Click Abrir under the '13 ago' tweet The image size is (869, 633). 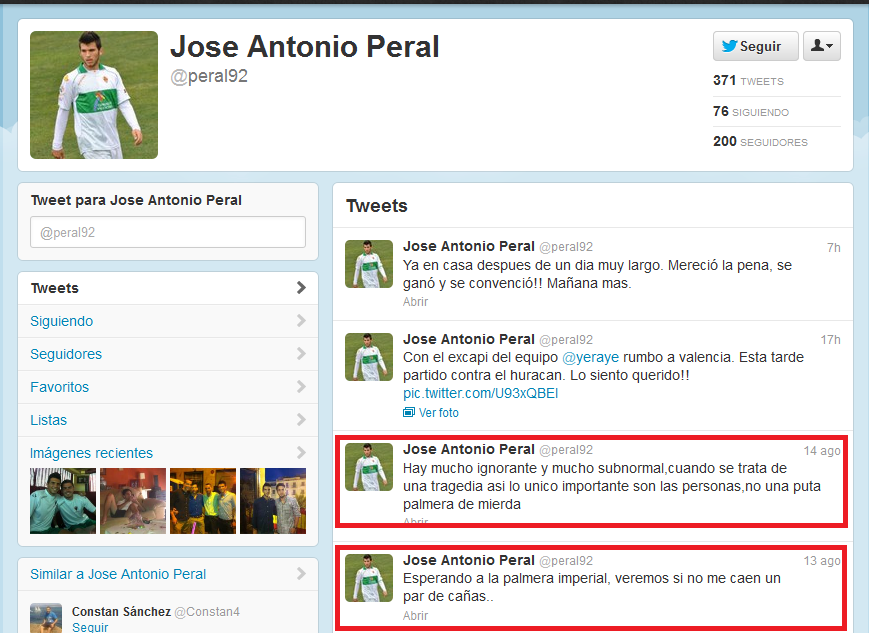coord(416,615)
